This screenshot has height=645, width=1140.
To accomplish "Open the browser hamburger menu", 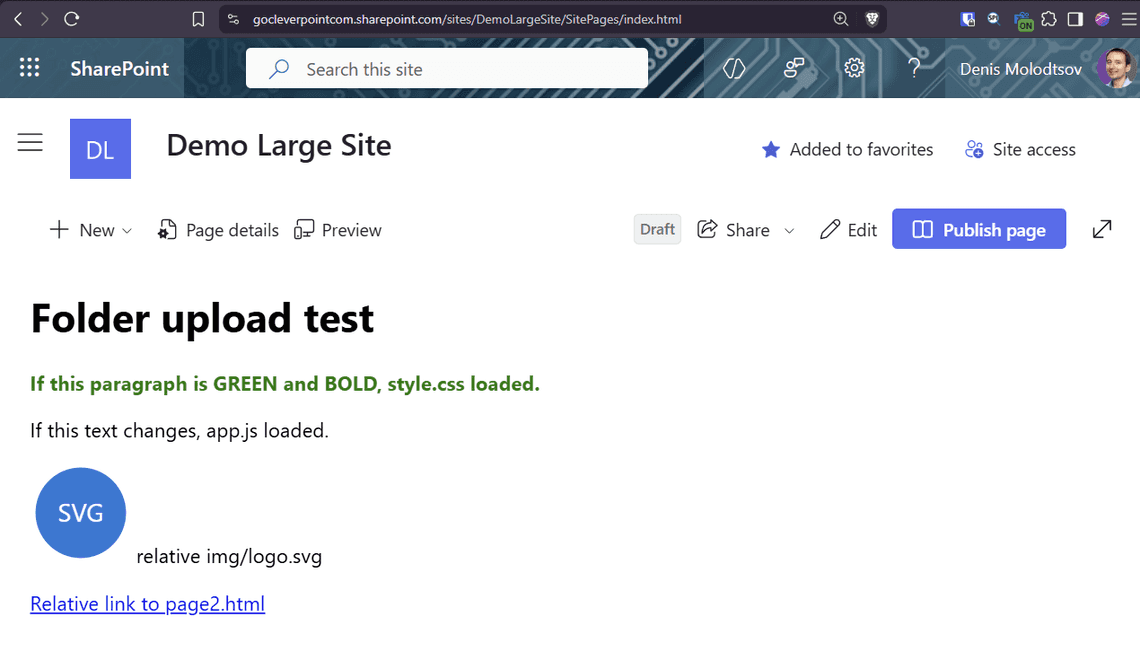I will point(1129,19).
